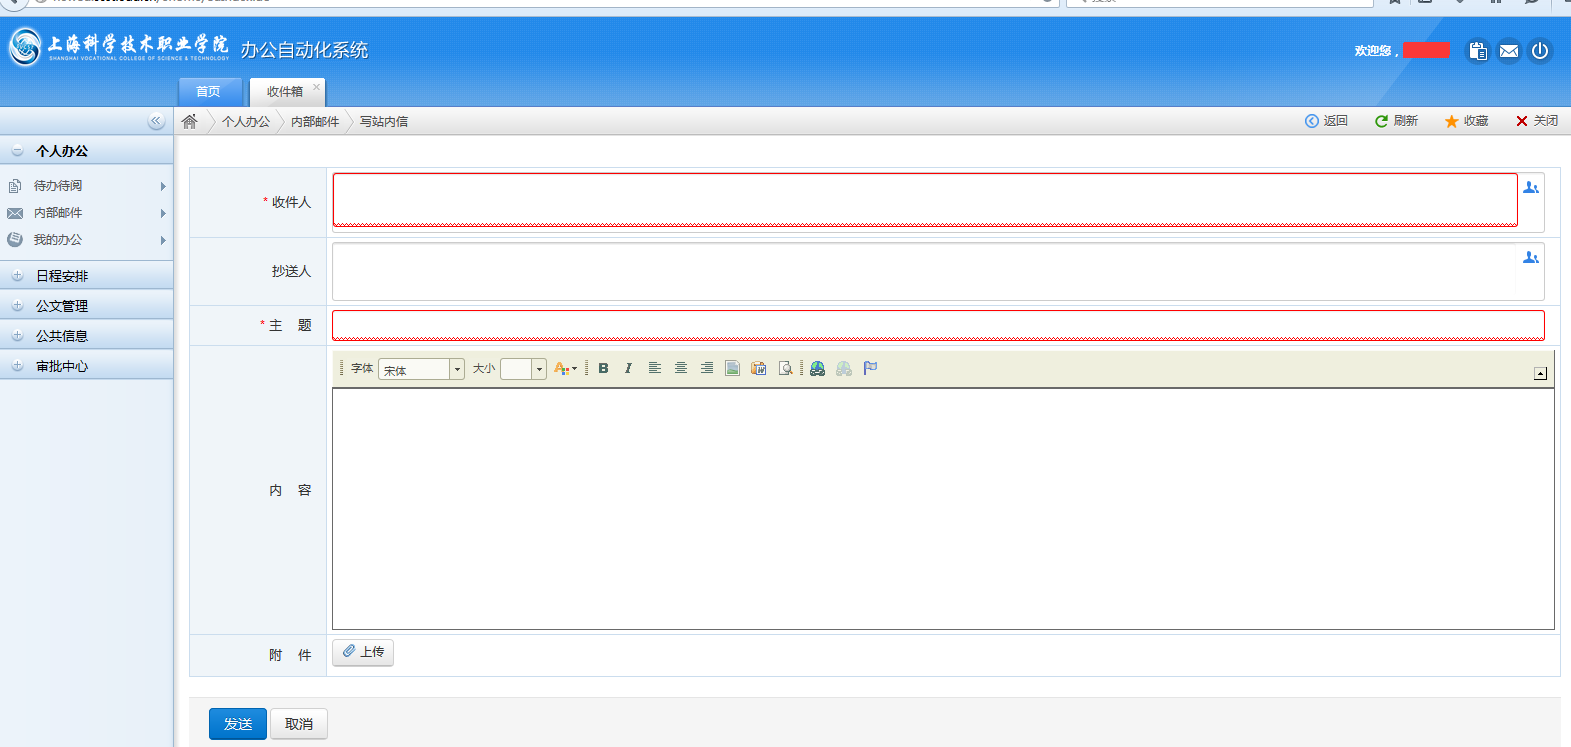This screenshot has width=1571, height=747.
Task: Click into the 主题 subject field
Action: 937,325
